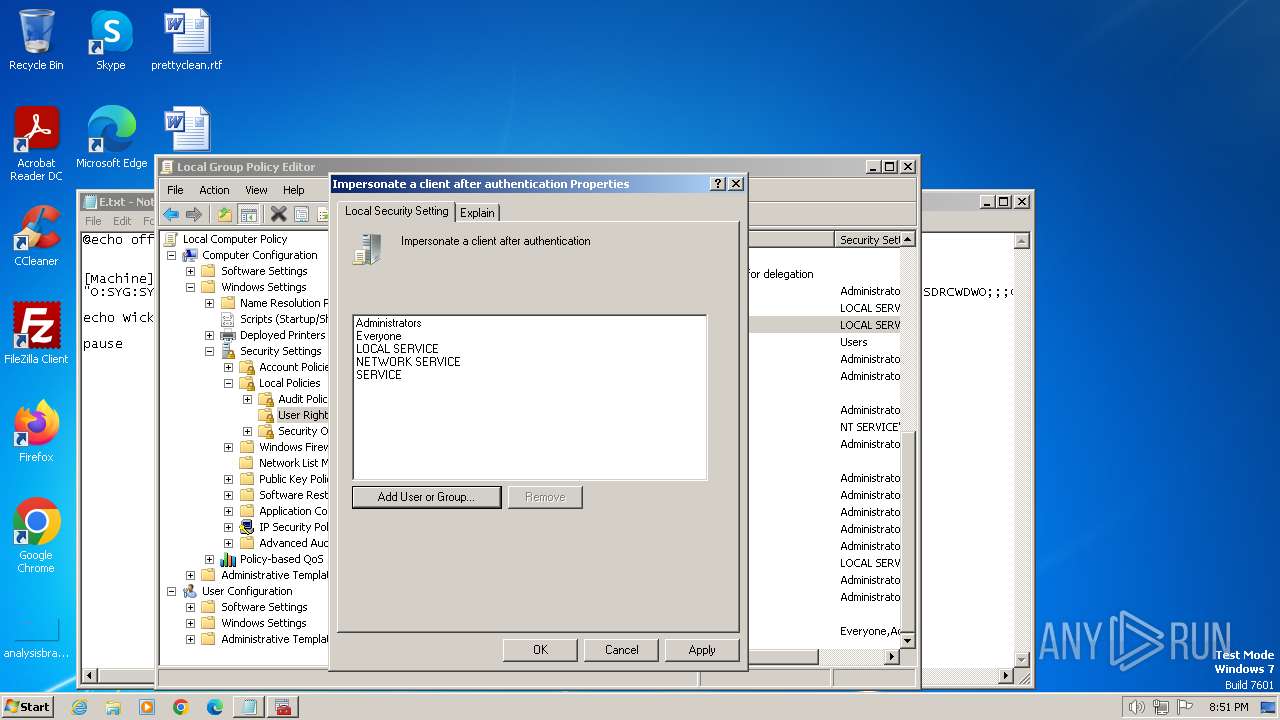Open Google Chrome desktop shortcut
This screenshot has height=720, width=1280.
coord(36,536)
